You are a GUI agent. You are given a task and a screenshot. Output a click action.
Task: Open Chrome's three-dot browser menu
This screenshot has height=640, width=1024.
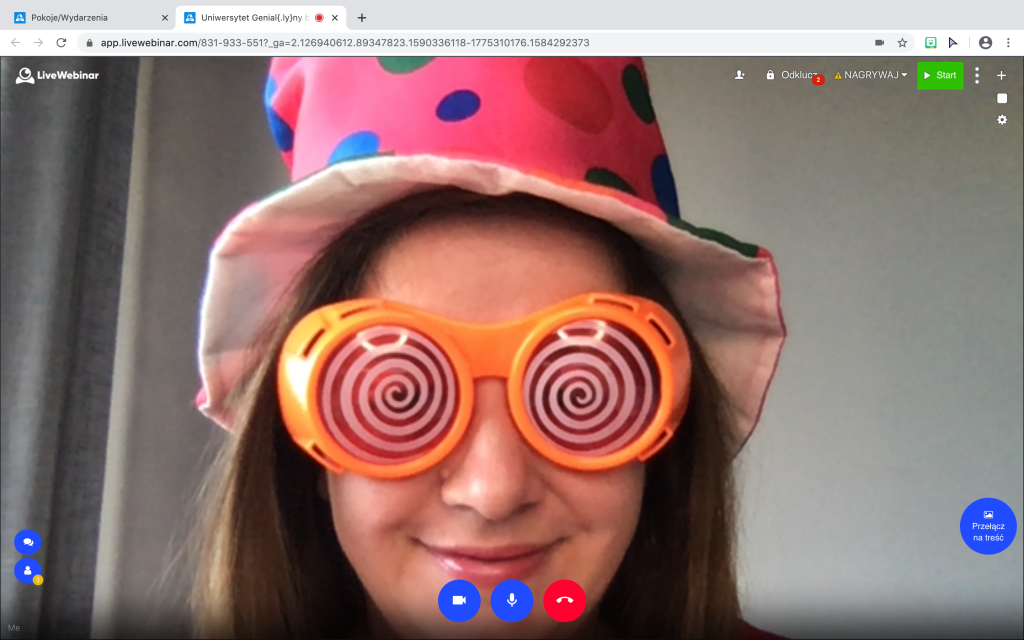tap(1008, 43)
